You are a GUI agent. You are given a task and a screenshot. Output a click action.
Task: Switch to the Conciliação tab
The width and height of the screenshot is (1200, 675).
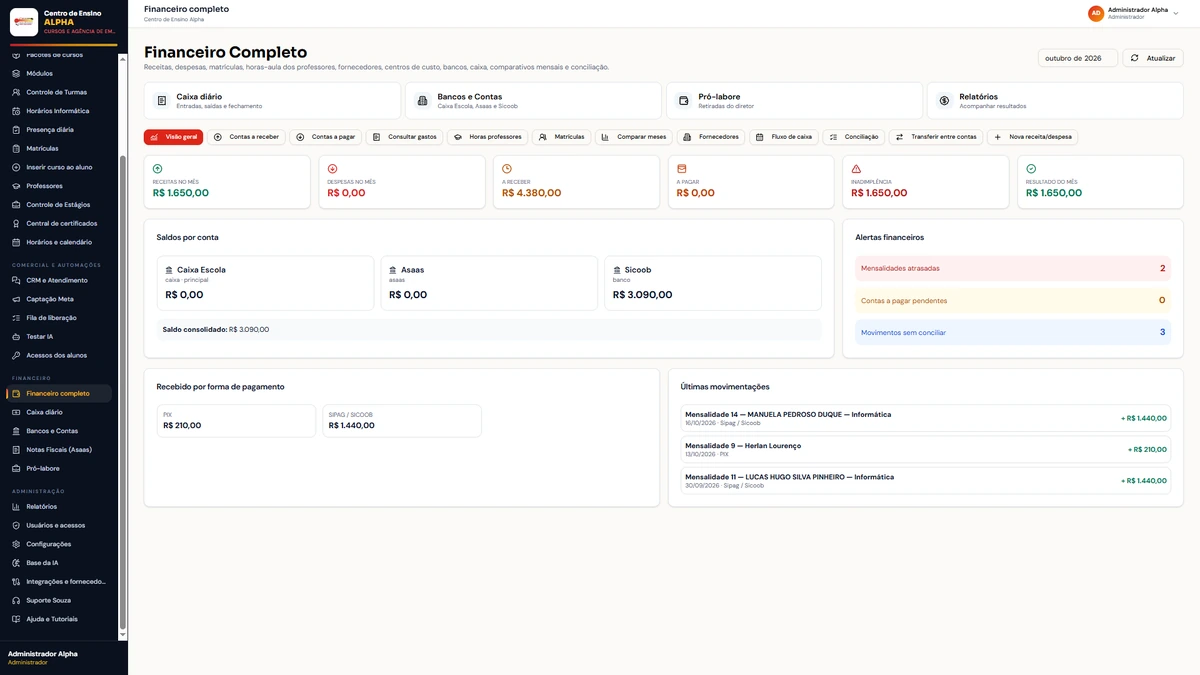[x=854, y=137]
